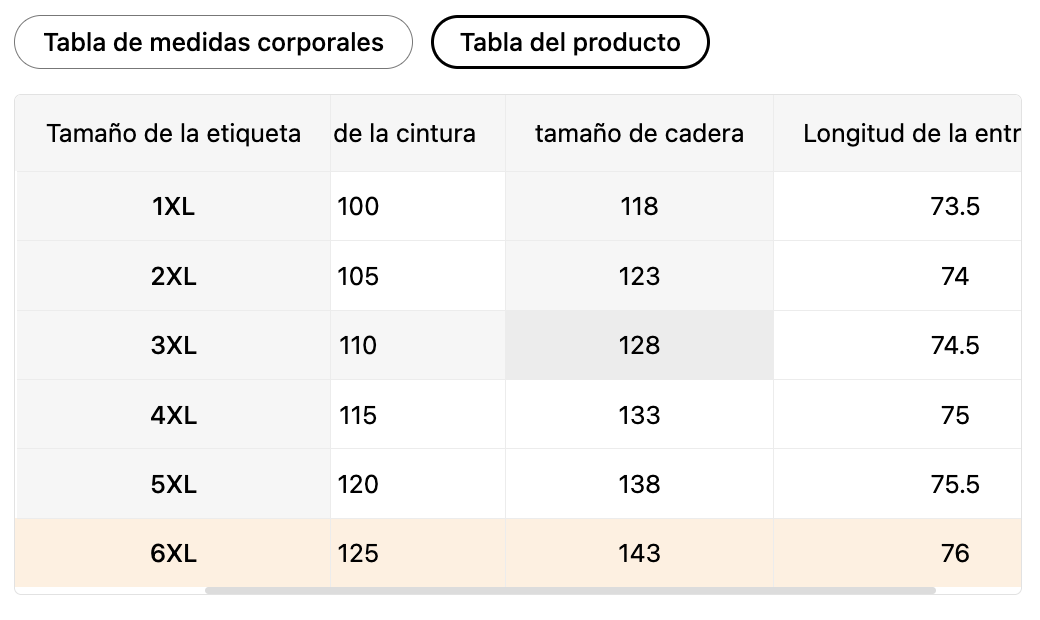Select the 3XL size row label
Screen dimensions: 1040x620
tap(173, 346)
